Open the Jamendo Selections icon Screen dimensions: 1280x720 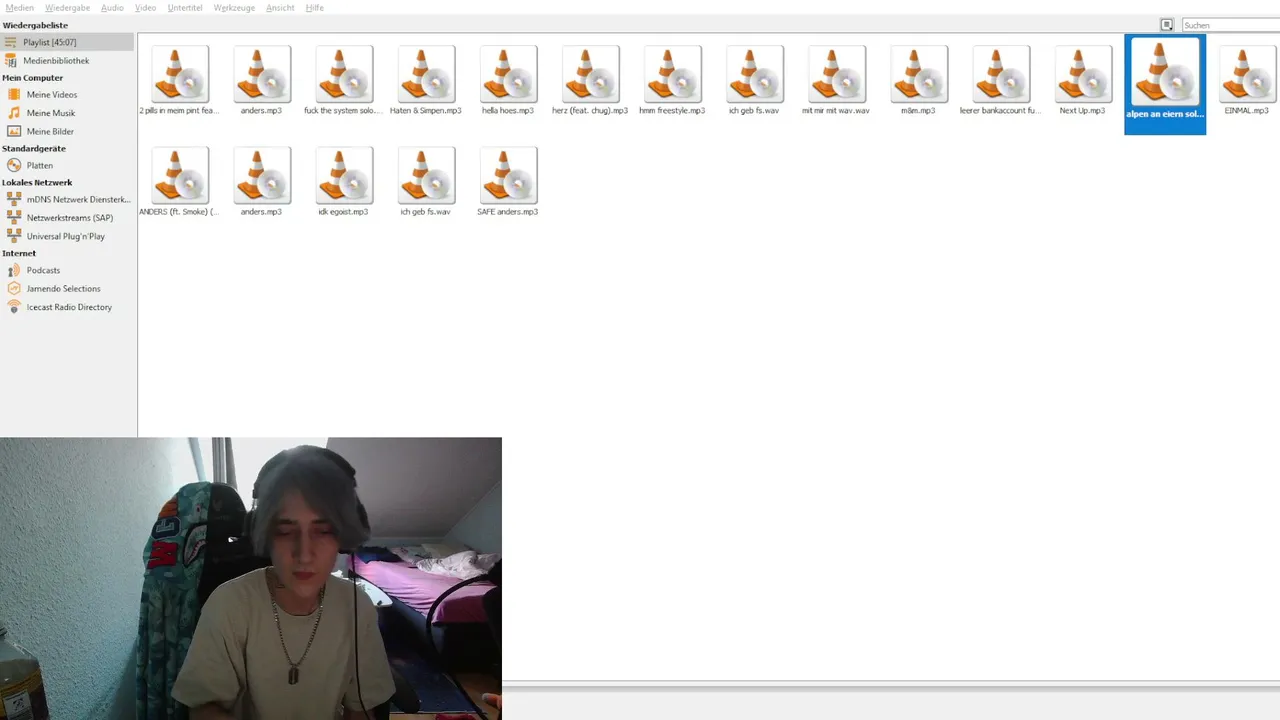click(x=14, y=289)
